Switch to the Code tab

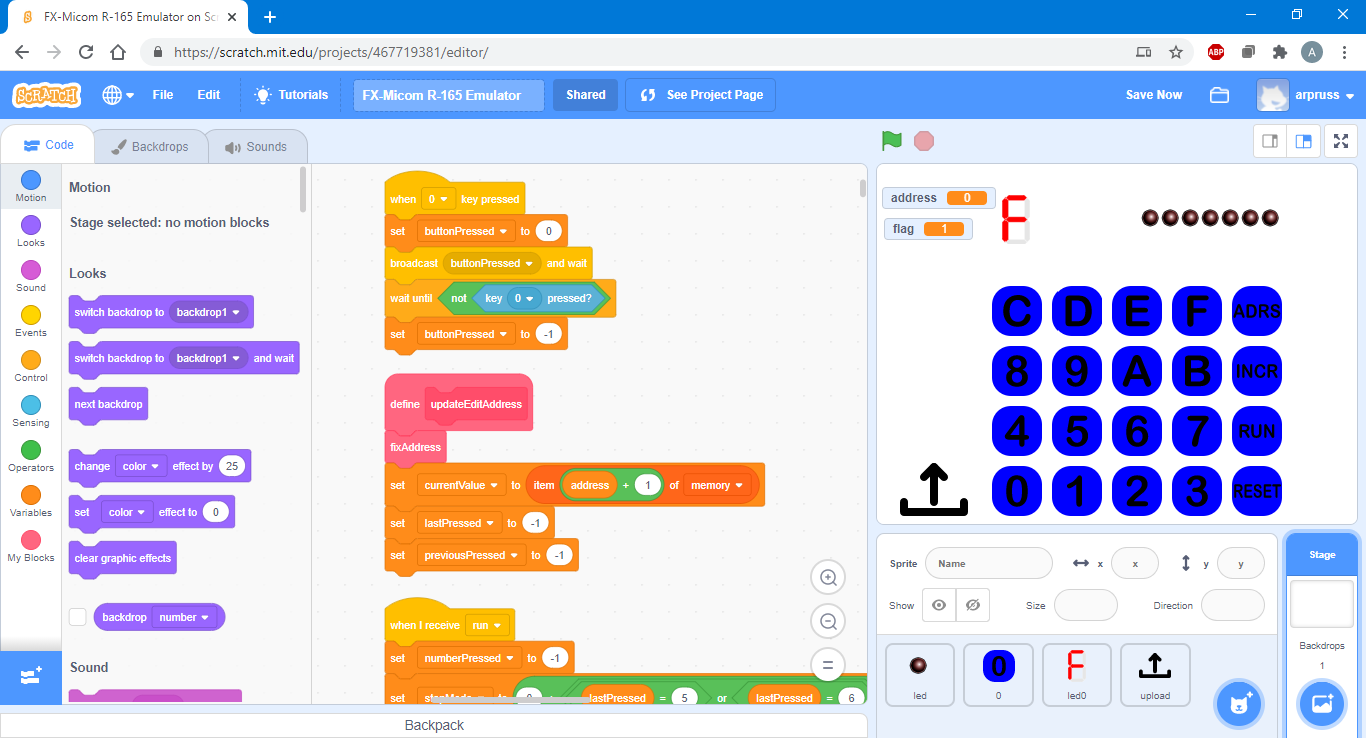click(48, 145)
